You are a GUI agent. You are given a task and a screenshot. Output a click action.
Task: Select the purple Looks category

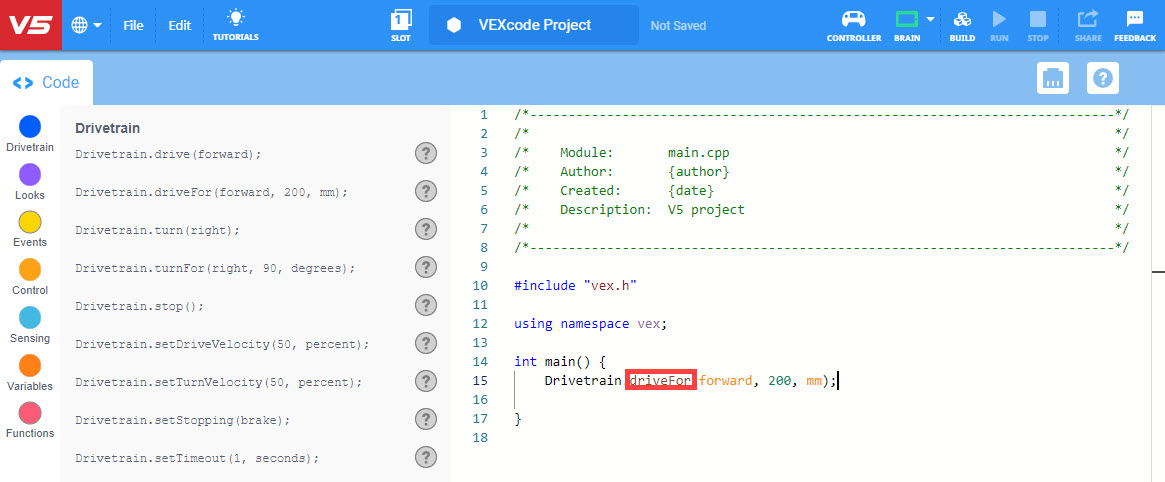click(30, 176)
